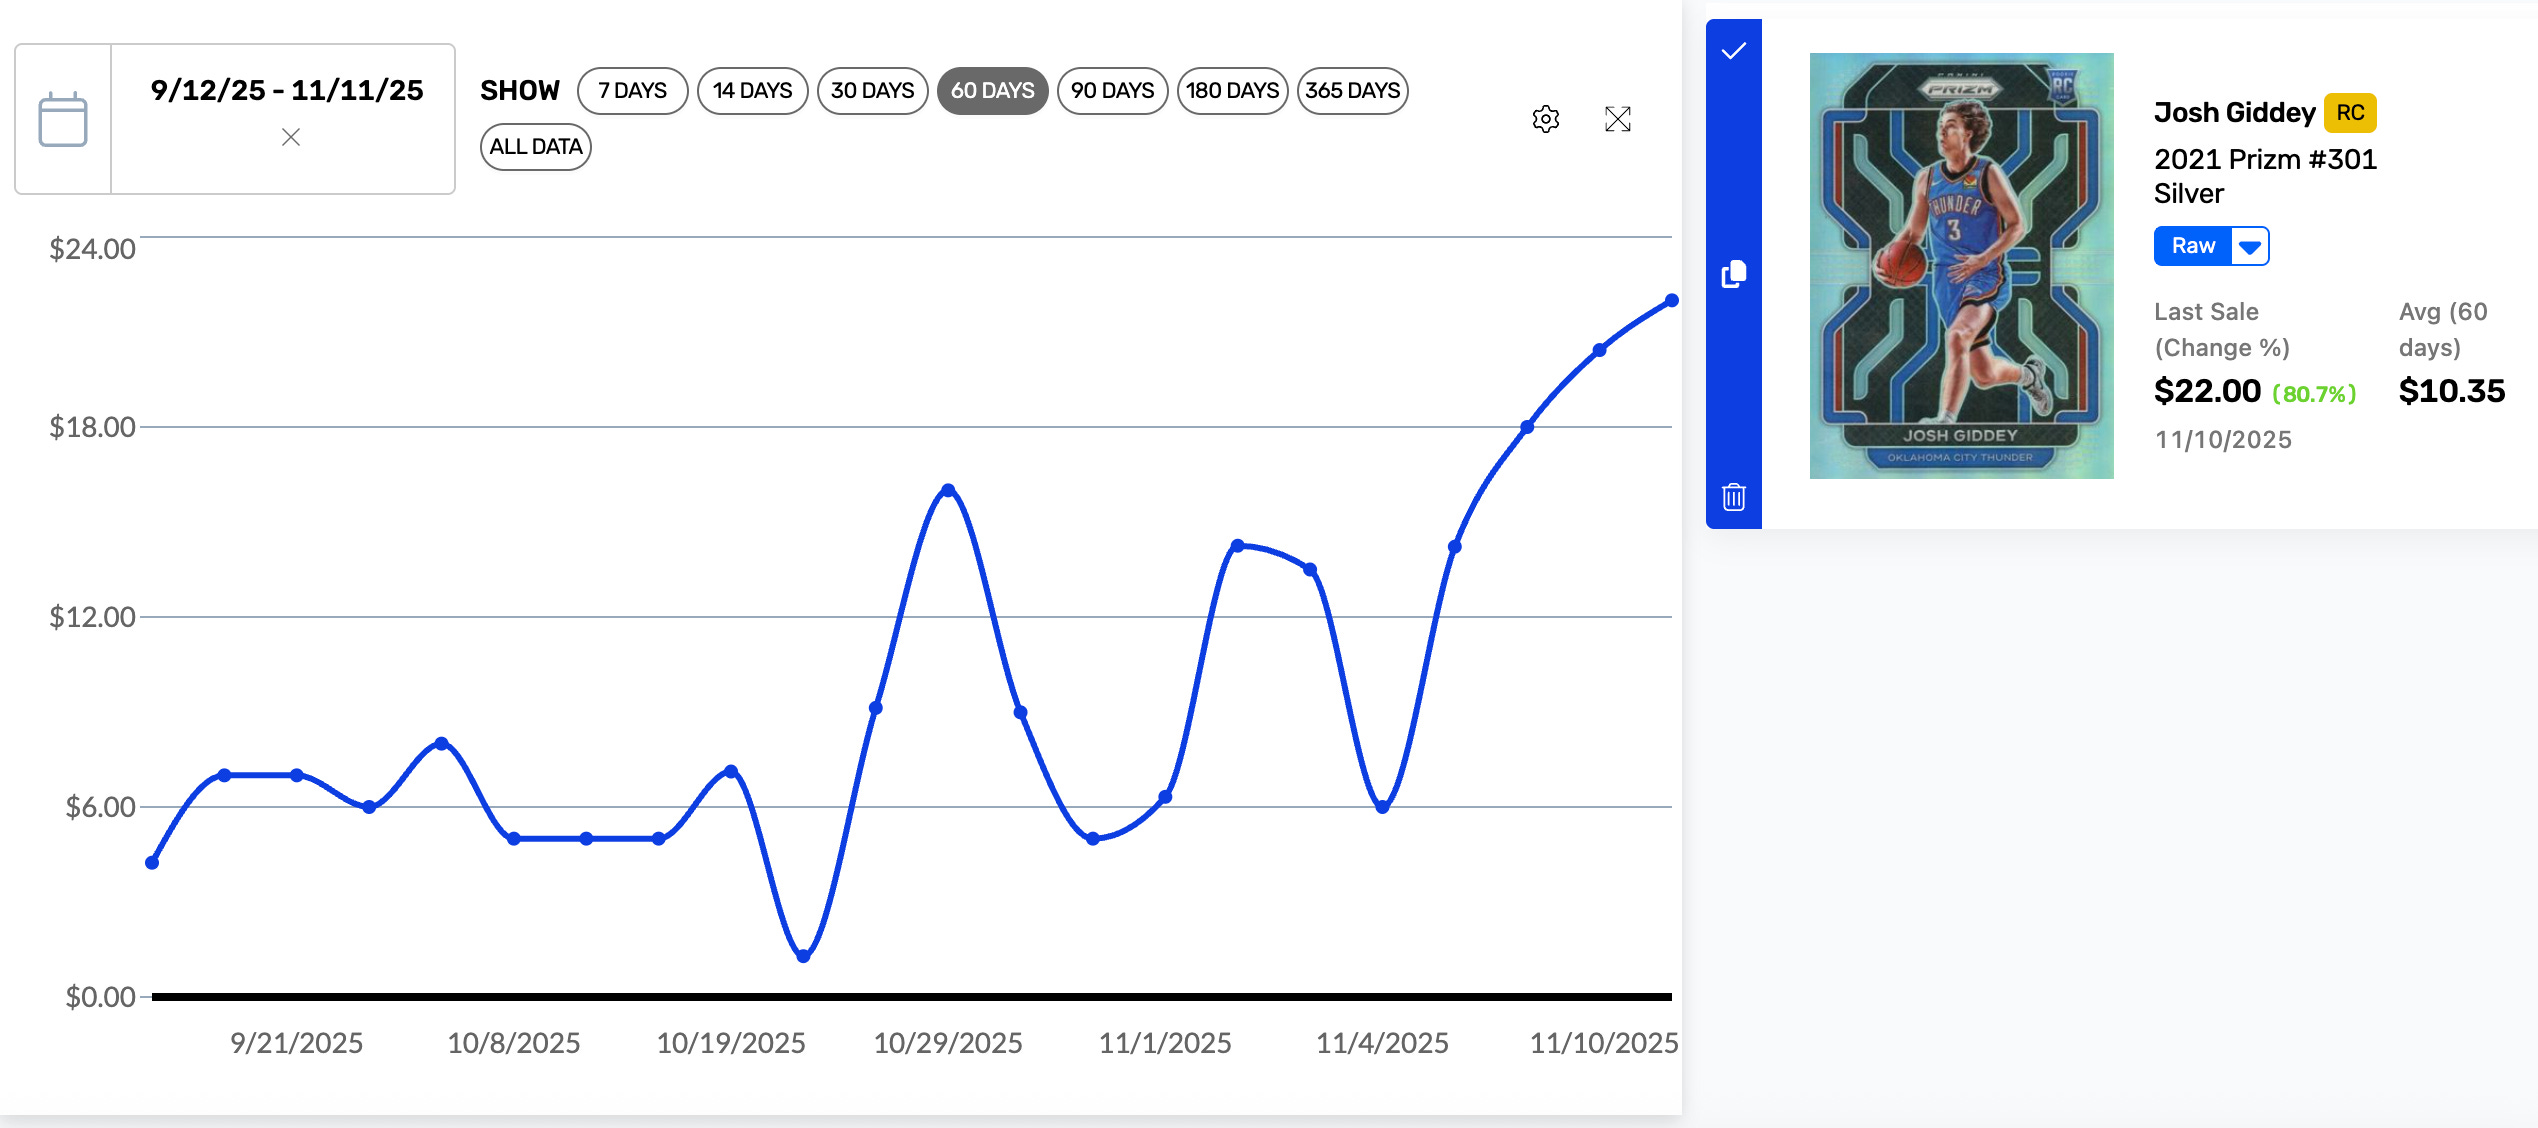The image size is (2538, 1128).
Task: Open chart settings gear icon
Action: coord(1545,119)
